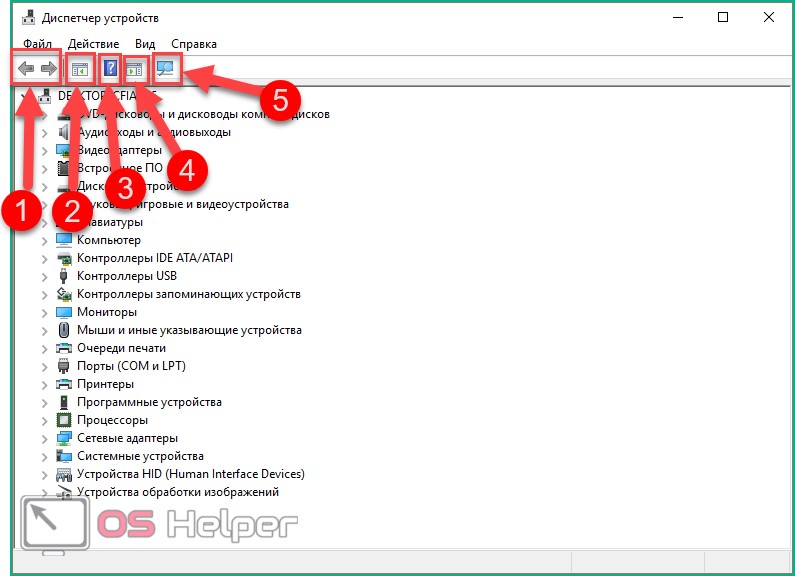Select the Очереди печати label
The height and width of the screenshot is (576, 795).
point(121,348)
